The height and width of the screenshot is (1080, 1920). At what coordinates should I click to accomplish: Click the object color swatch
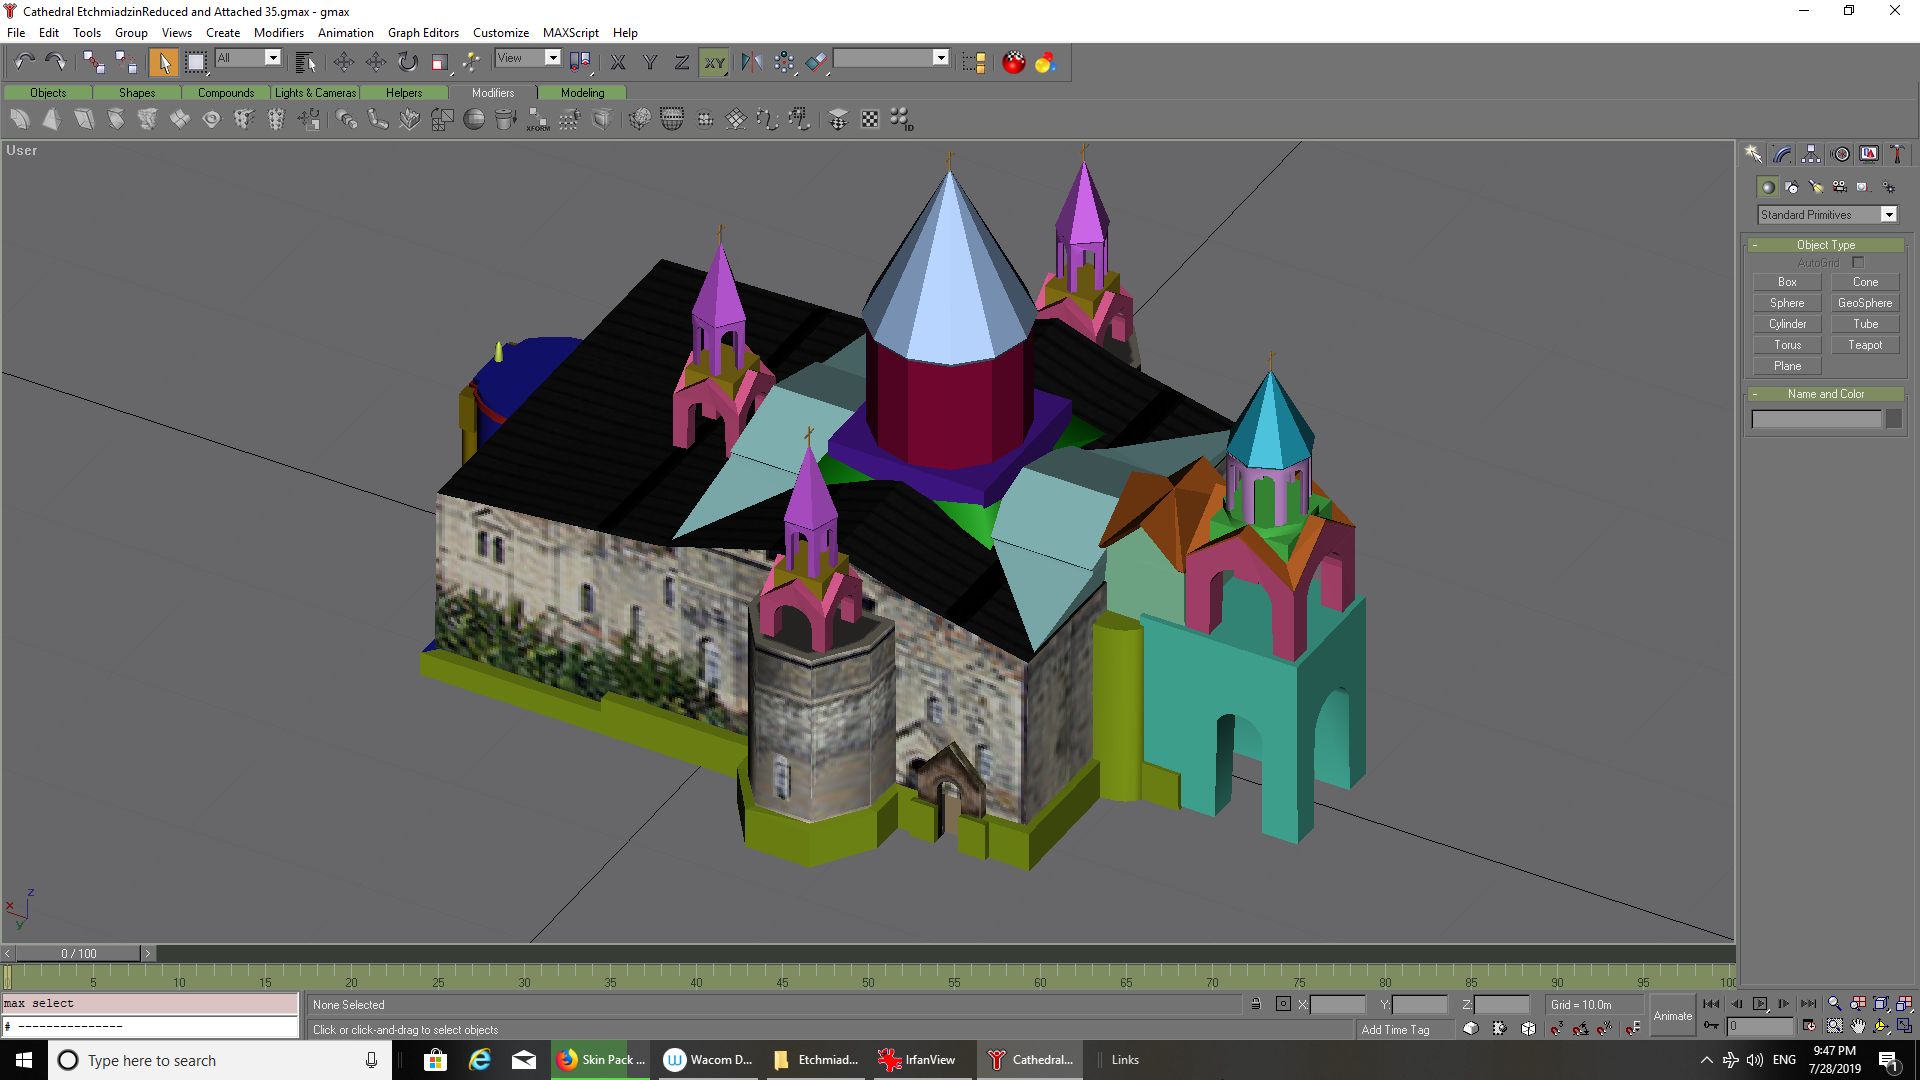tap(1893, 420)
